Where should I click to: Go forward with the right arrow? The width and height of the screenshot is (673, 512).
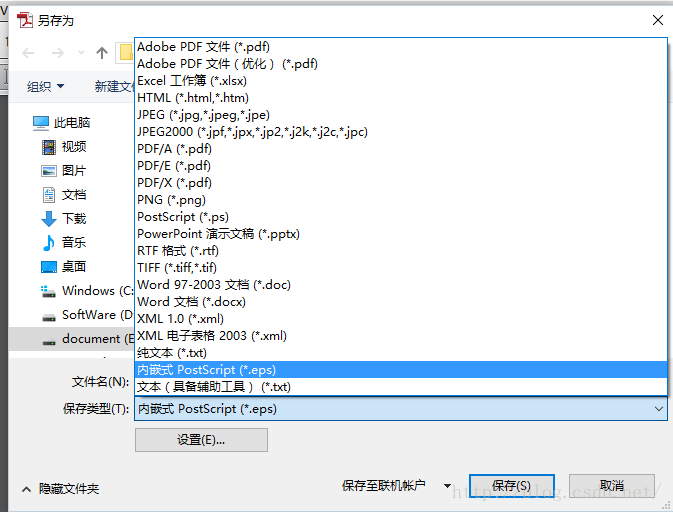click(x=58, y=53)
